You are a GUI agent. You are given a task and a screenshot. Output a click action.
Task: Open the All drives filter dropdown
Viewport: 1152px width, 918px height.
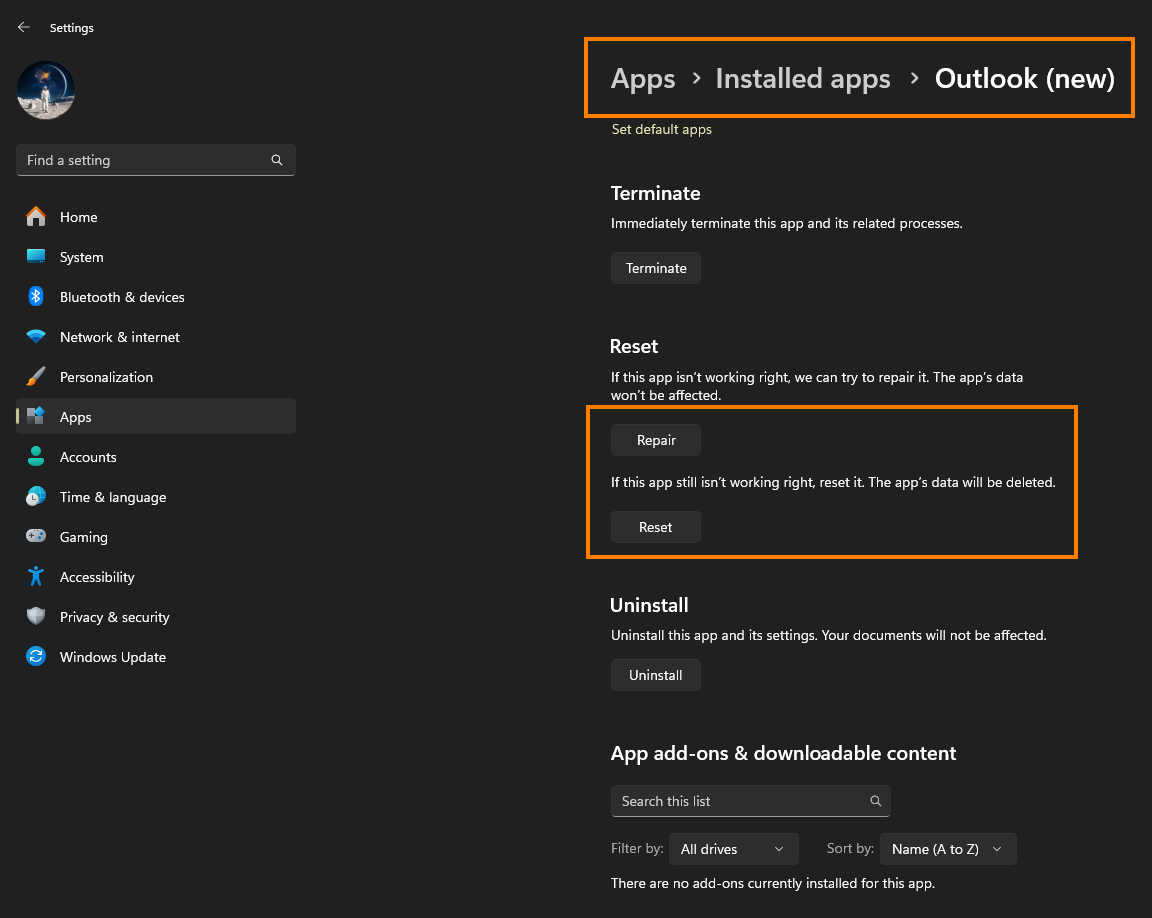pyautogui.click(x=734, y=849)
